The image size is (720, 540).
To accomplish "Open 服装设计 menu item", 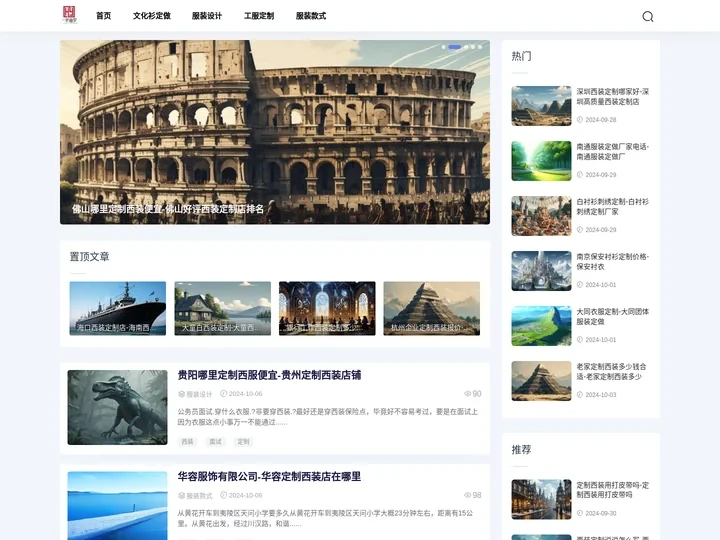I will (207, 16).
